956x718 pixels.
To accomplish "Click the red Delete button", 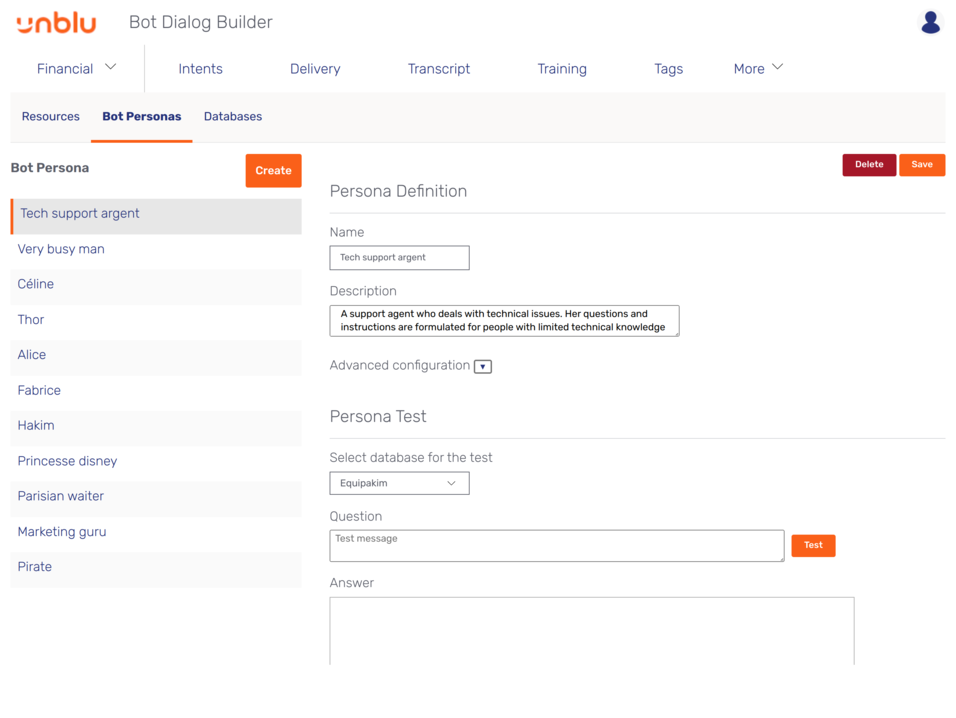I will [868, 165].
